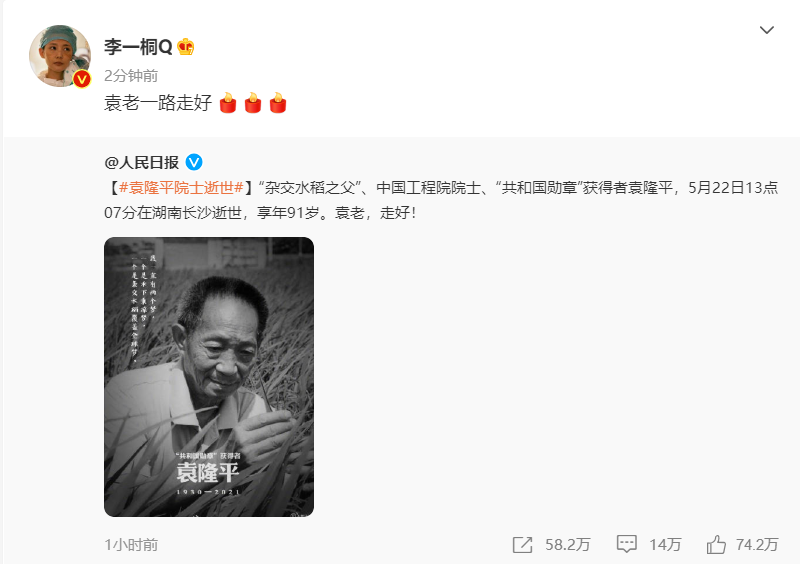Screen dimensions: 800x564
Task: Click the 1小时前 original post timestamp
Action: click(131, 545)
